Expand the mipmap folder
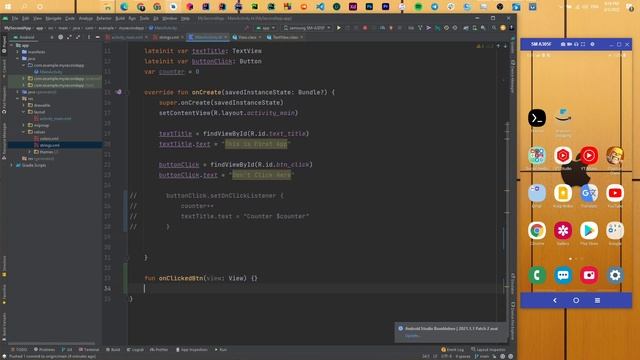The width and height of the screenshot is (640, 360). (24, 125)
